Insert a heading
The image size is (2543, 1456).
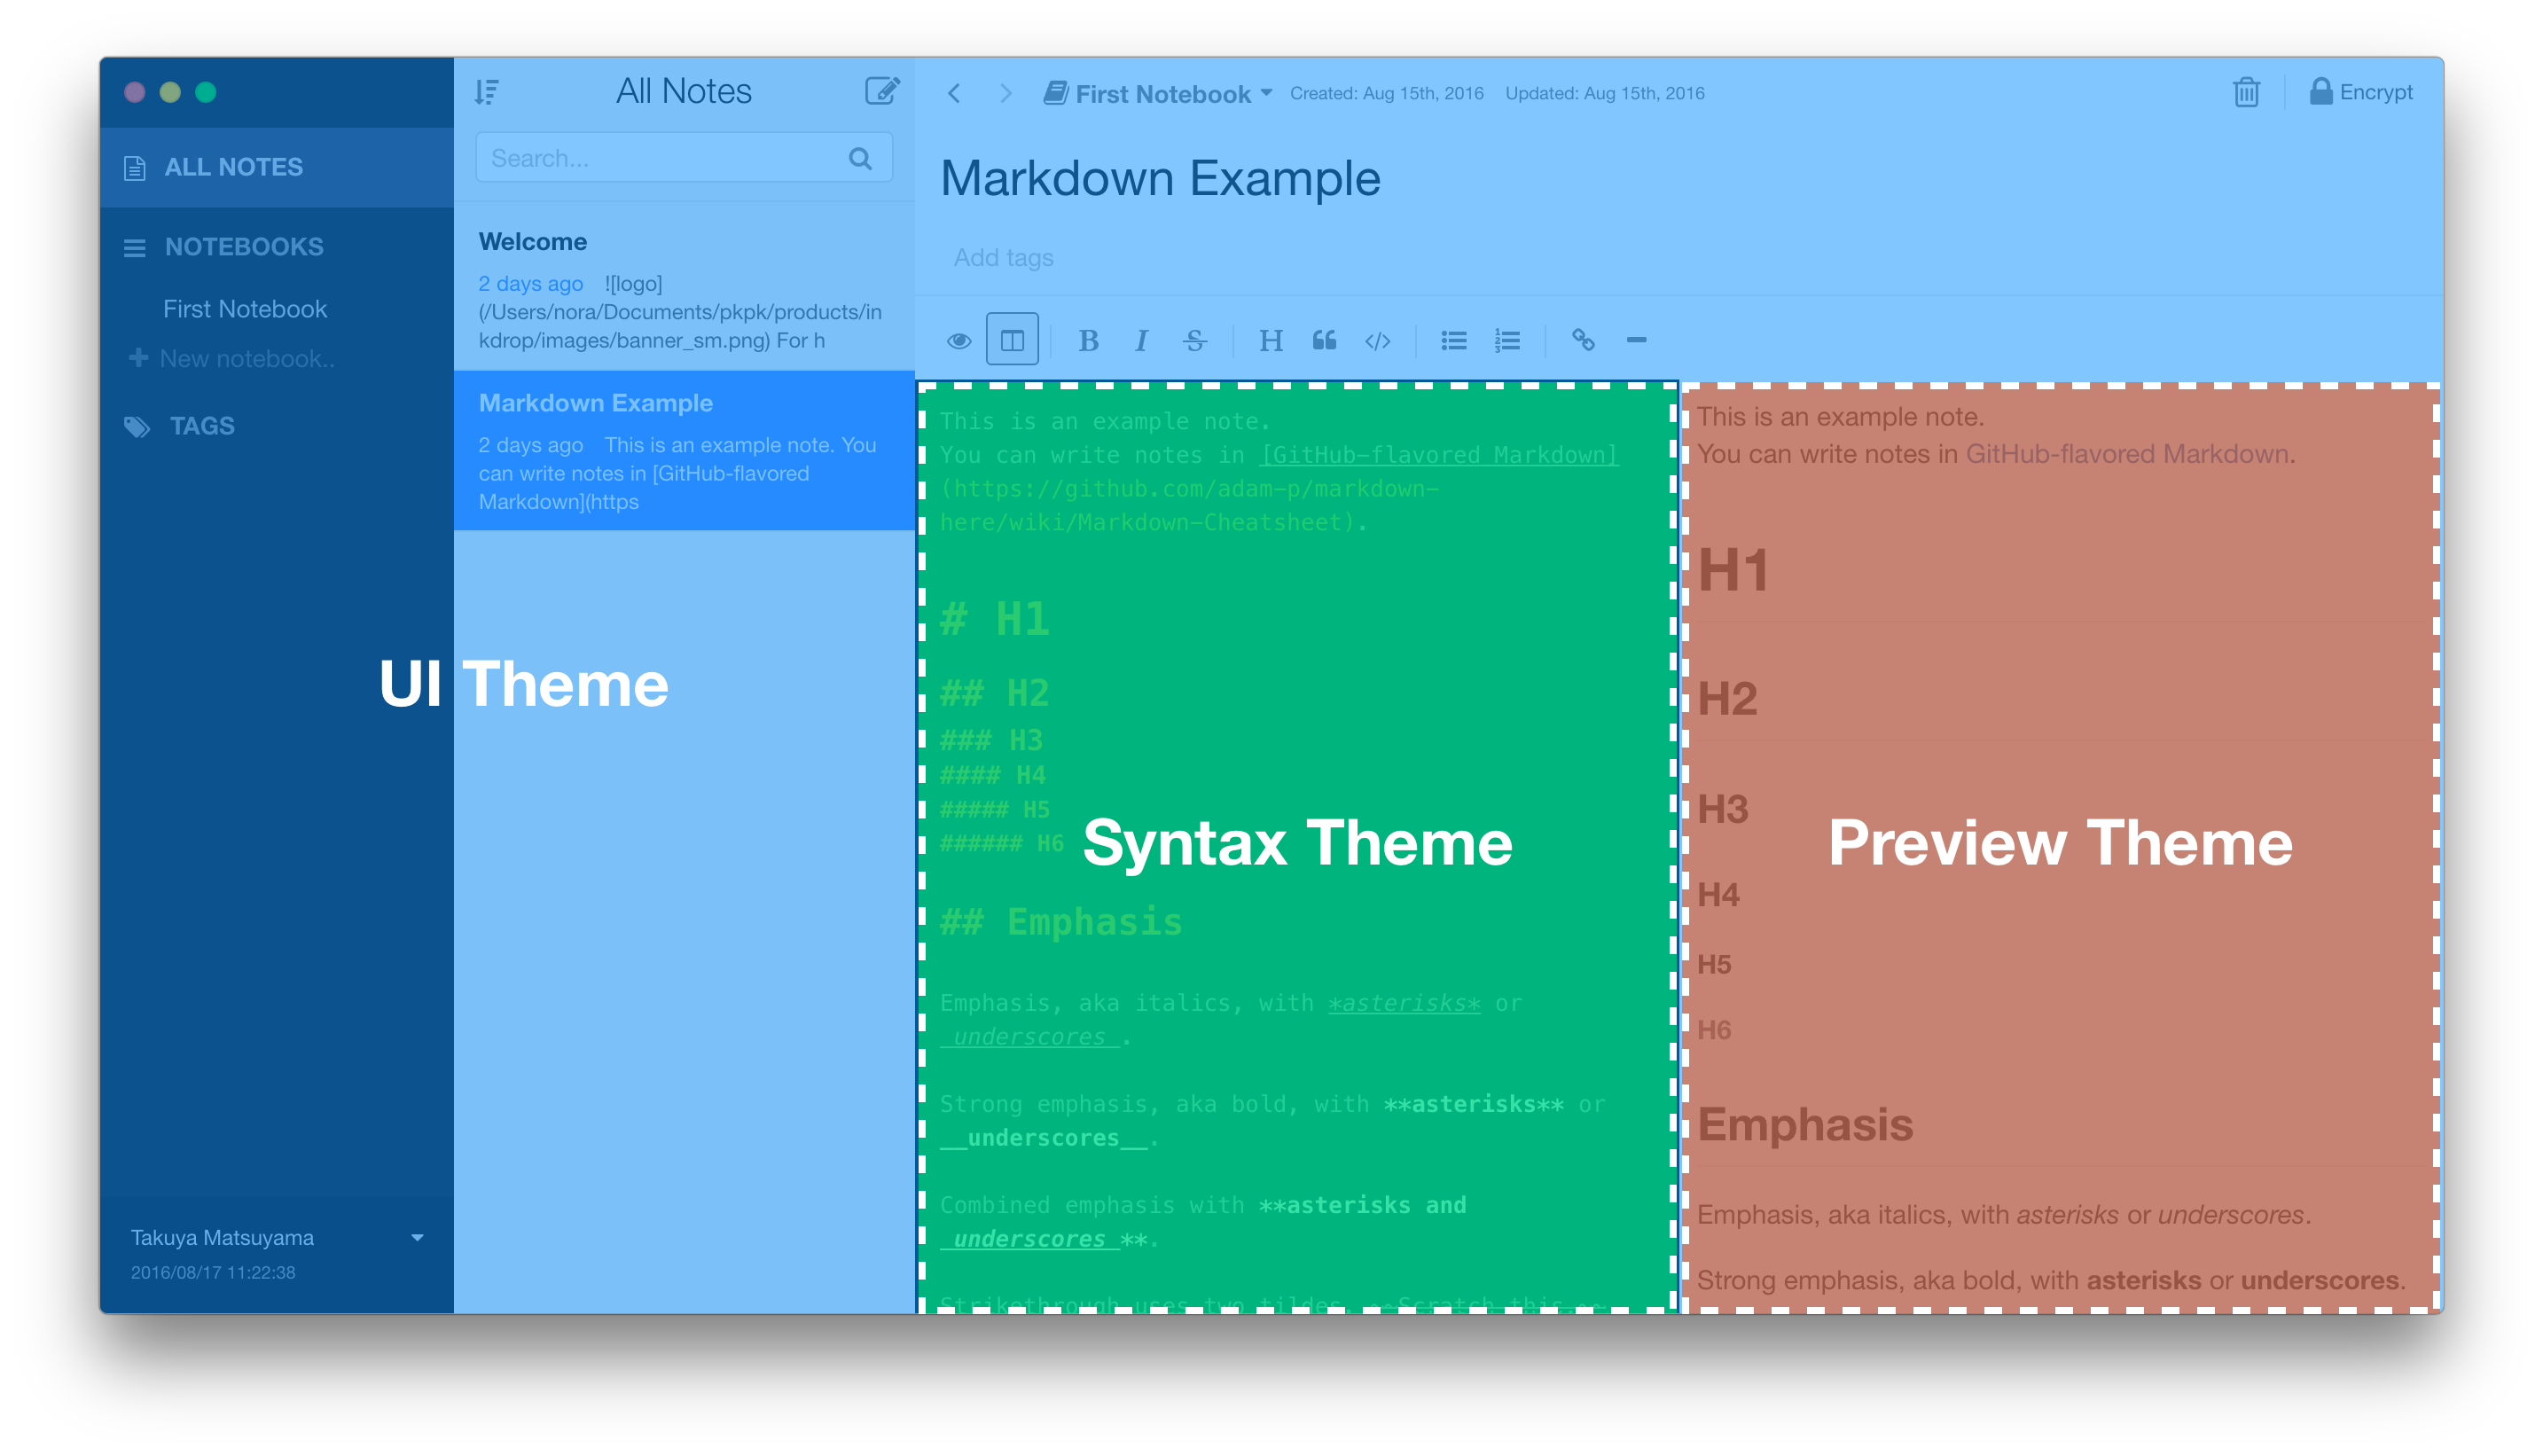tap(1271, 340)
